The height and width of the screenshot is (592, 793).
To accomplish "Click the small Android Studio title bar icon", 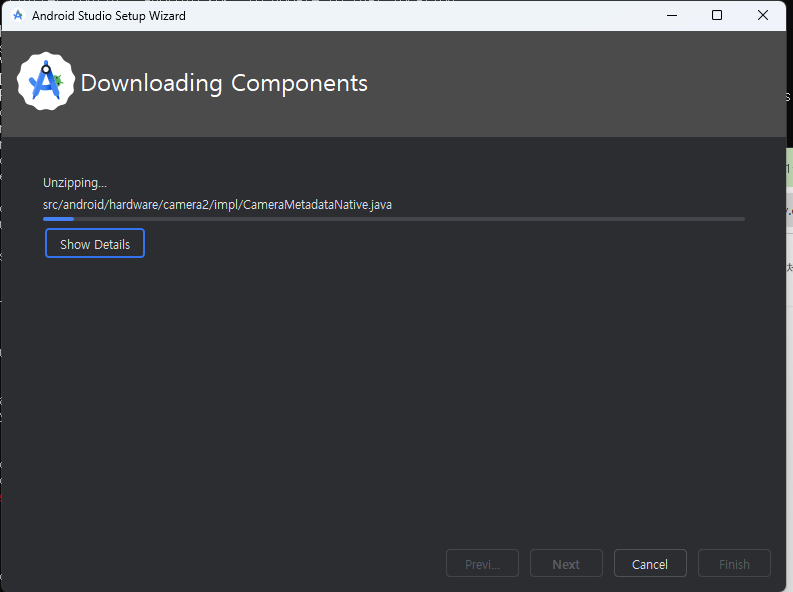I will point(18,16).
